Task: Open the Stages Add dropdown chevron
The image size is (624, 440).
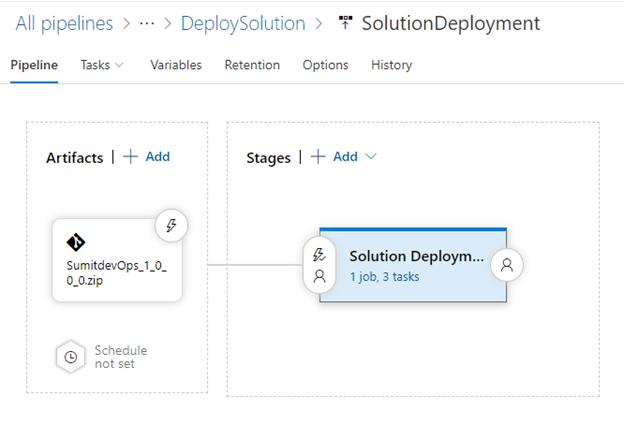Action: click(x=370, y=156)
